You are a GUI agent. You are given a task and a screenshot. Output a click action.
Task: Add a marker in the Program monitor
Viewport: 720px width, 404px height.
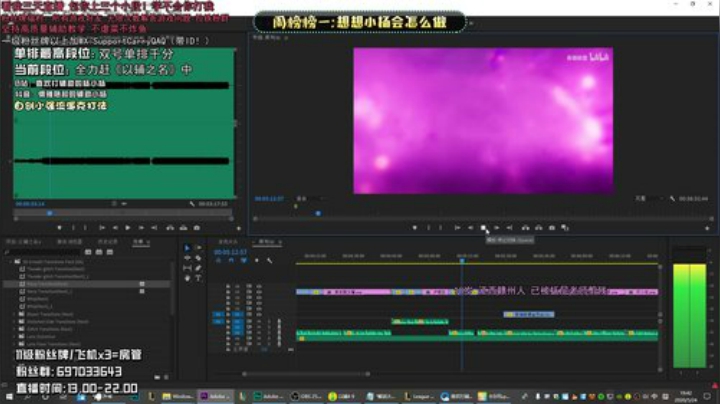(x=415, y=228)
